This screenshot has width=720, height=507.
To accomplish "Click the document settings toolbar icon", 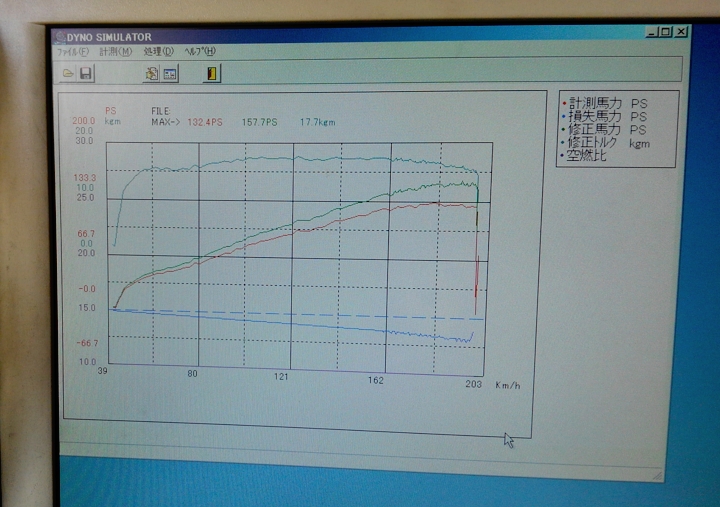I will (152, 73).
